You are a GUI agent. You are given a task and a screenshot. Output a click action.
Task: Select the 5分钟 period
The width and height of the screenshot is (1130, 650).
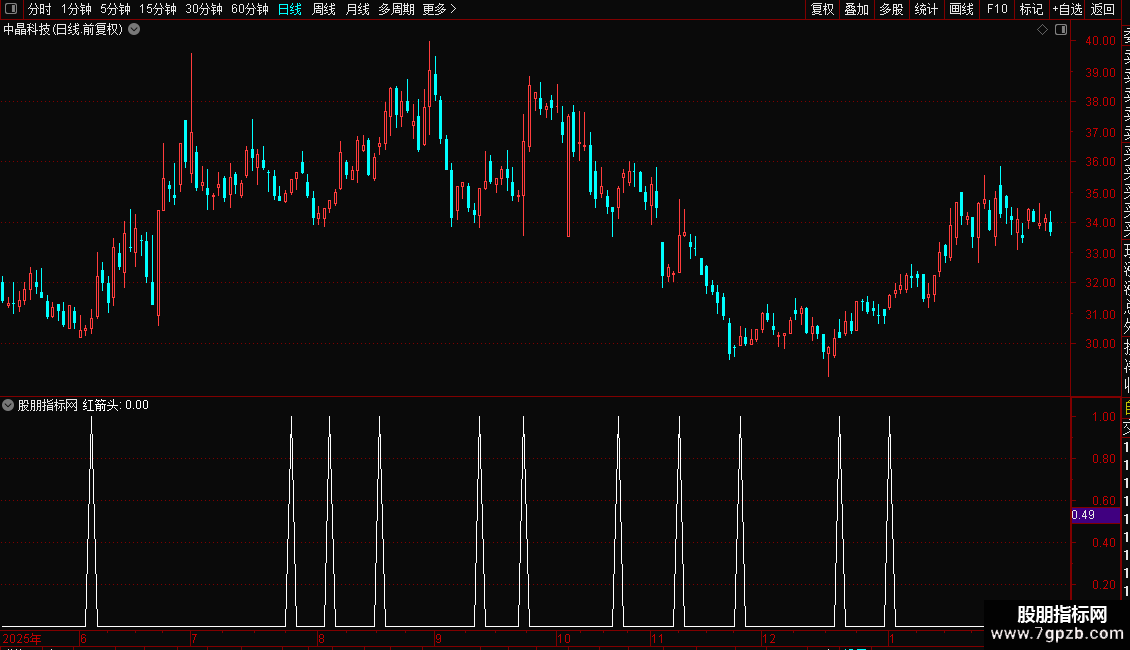(x=115, y=9)
